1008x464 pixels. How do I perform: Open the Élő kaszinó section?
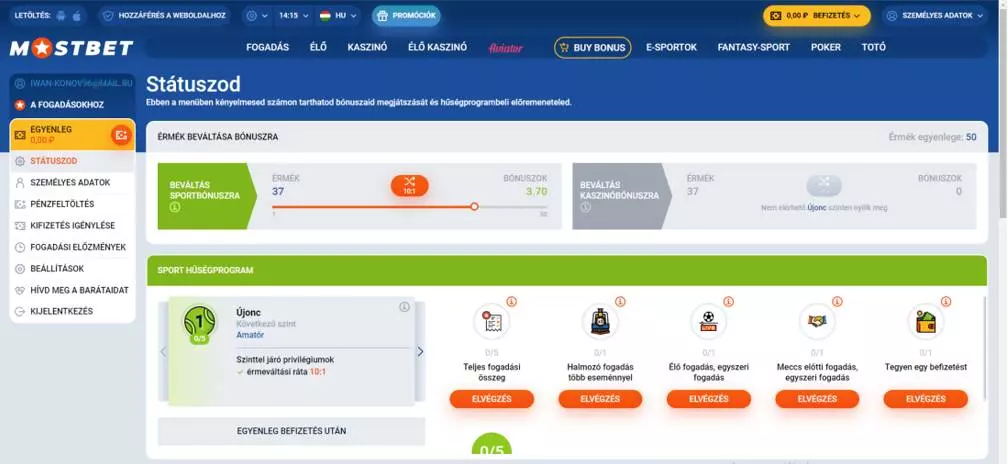(x=437, y=47)
